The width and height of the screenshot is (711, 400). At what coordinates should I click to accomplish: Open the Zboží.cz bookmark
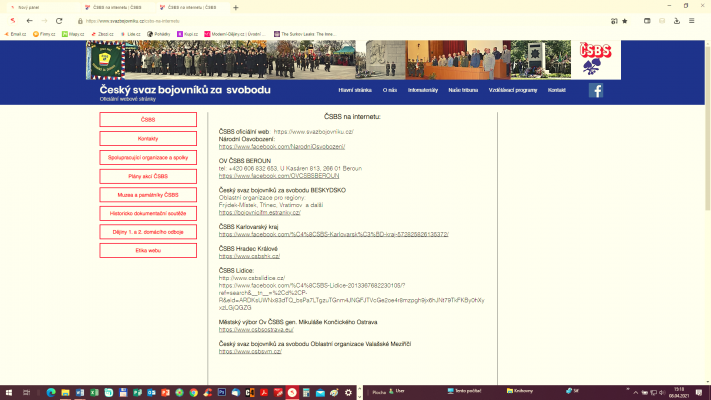102,34
